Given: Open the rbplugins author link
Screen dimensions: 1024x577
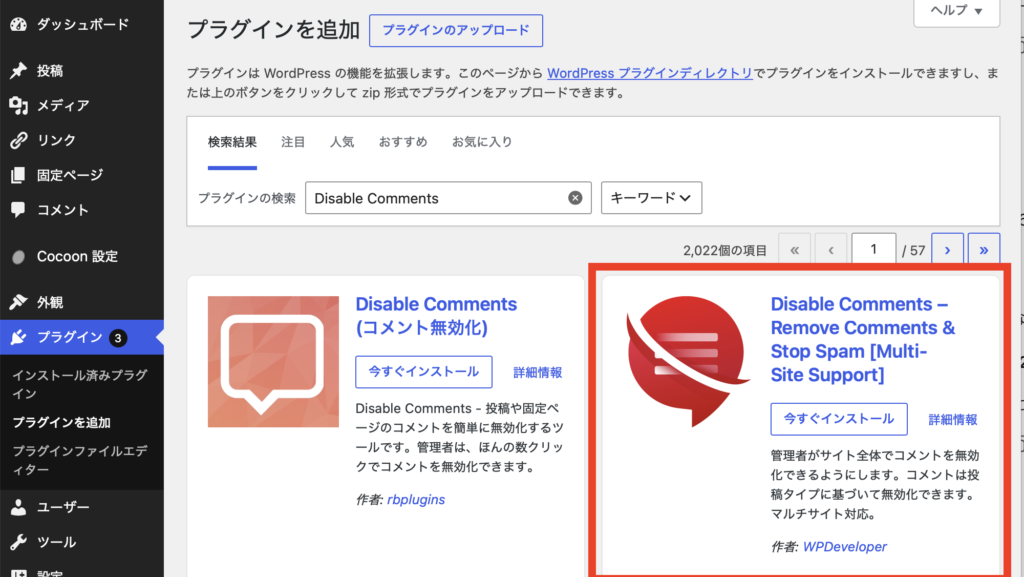Looking at the screenshot, I should pyautogui.click(x=416, y=499).
